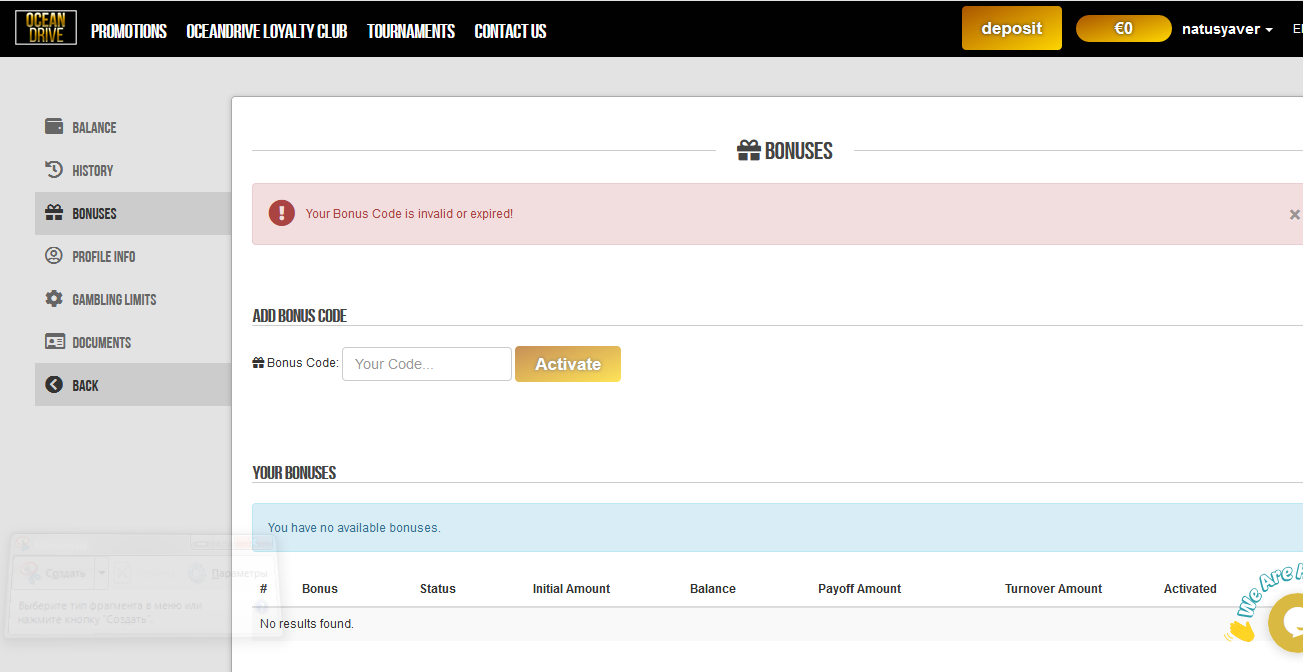
Task: Click the Profile Info user icon
Action: (x=54, y=256)
